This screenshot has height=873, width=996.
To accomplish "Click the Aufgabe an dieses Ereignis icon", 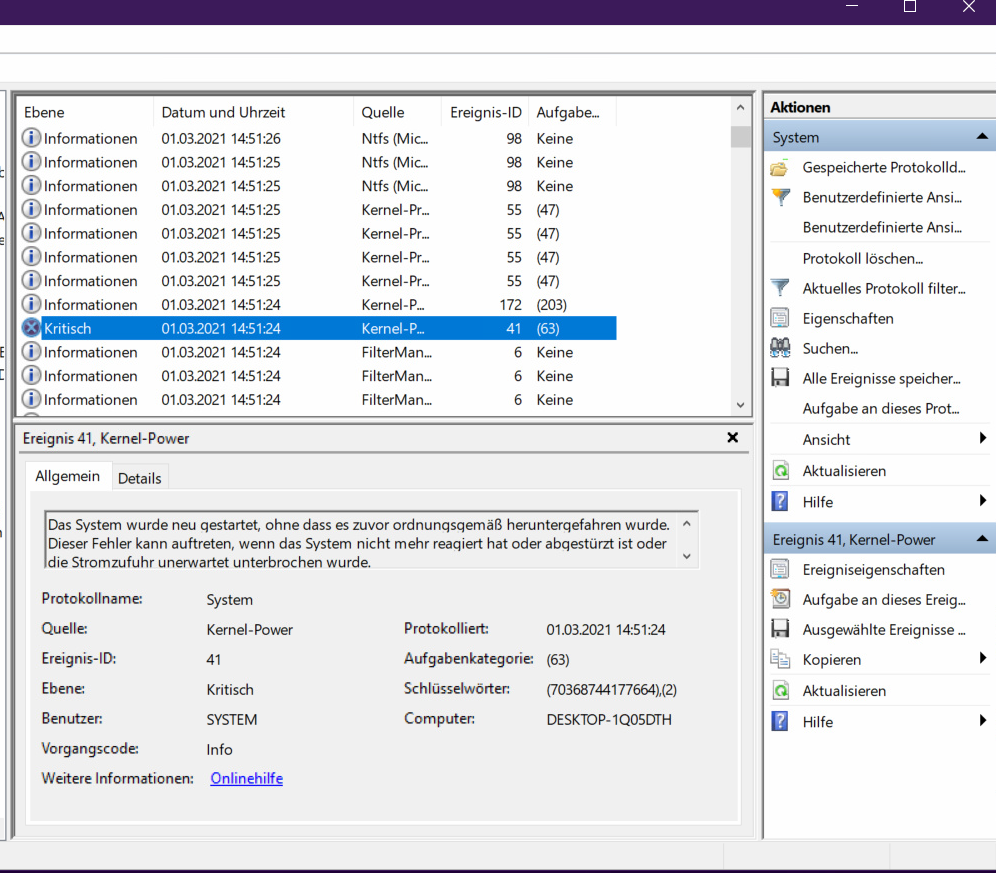I will 779,599.
